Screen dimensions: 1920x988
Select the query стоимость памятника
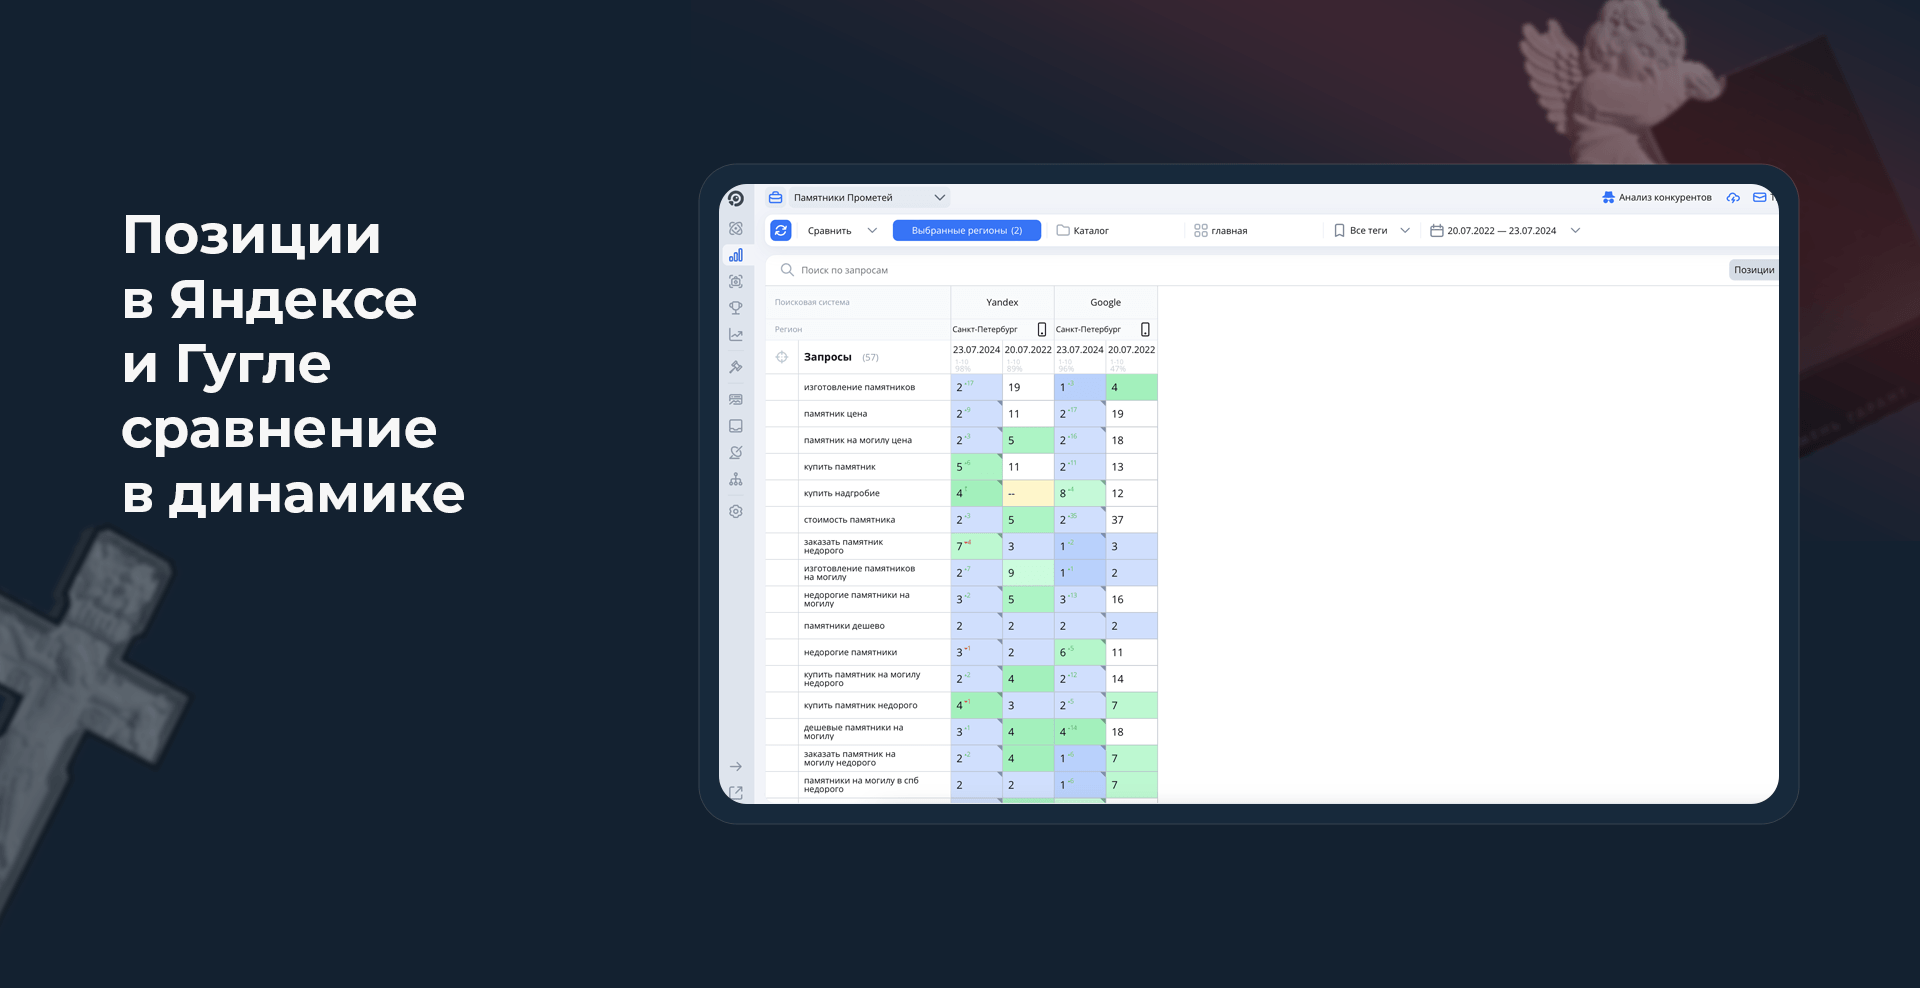(849, 520)
